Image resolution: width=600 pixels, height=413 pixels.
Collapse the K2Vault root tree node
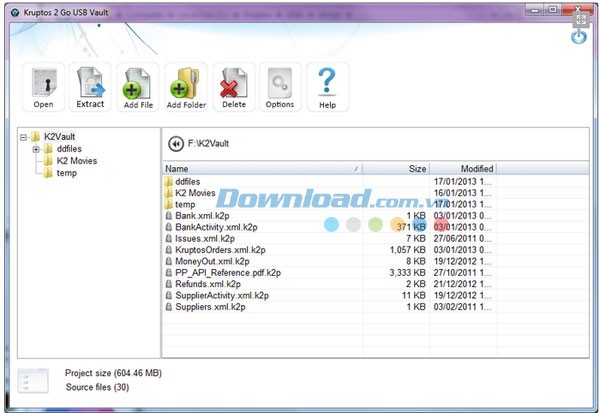(x=23, y=136)
